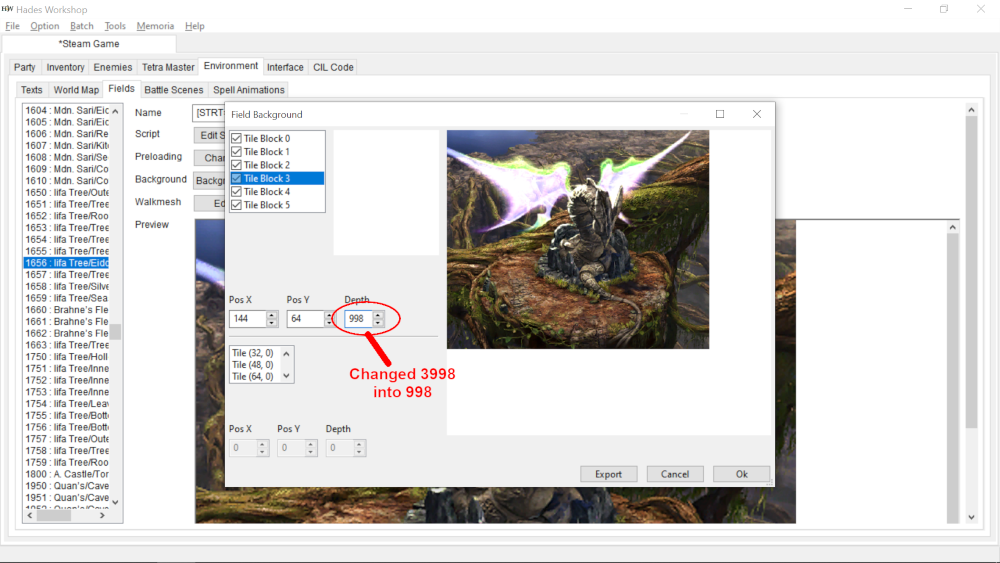The height and width of the screenshot is (563, 1000).
Task: Click the Pos Y field showing 64
Action: click(305, 319)
